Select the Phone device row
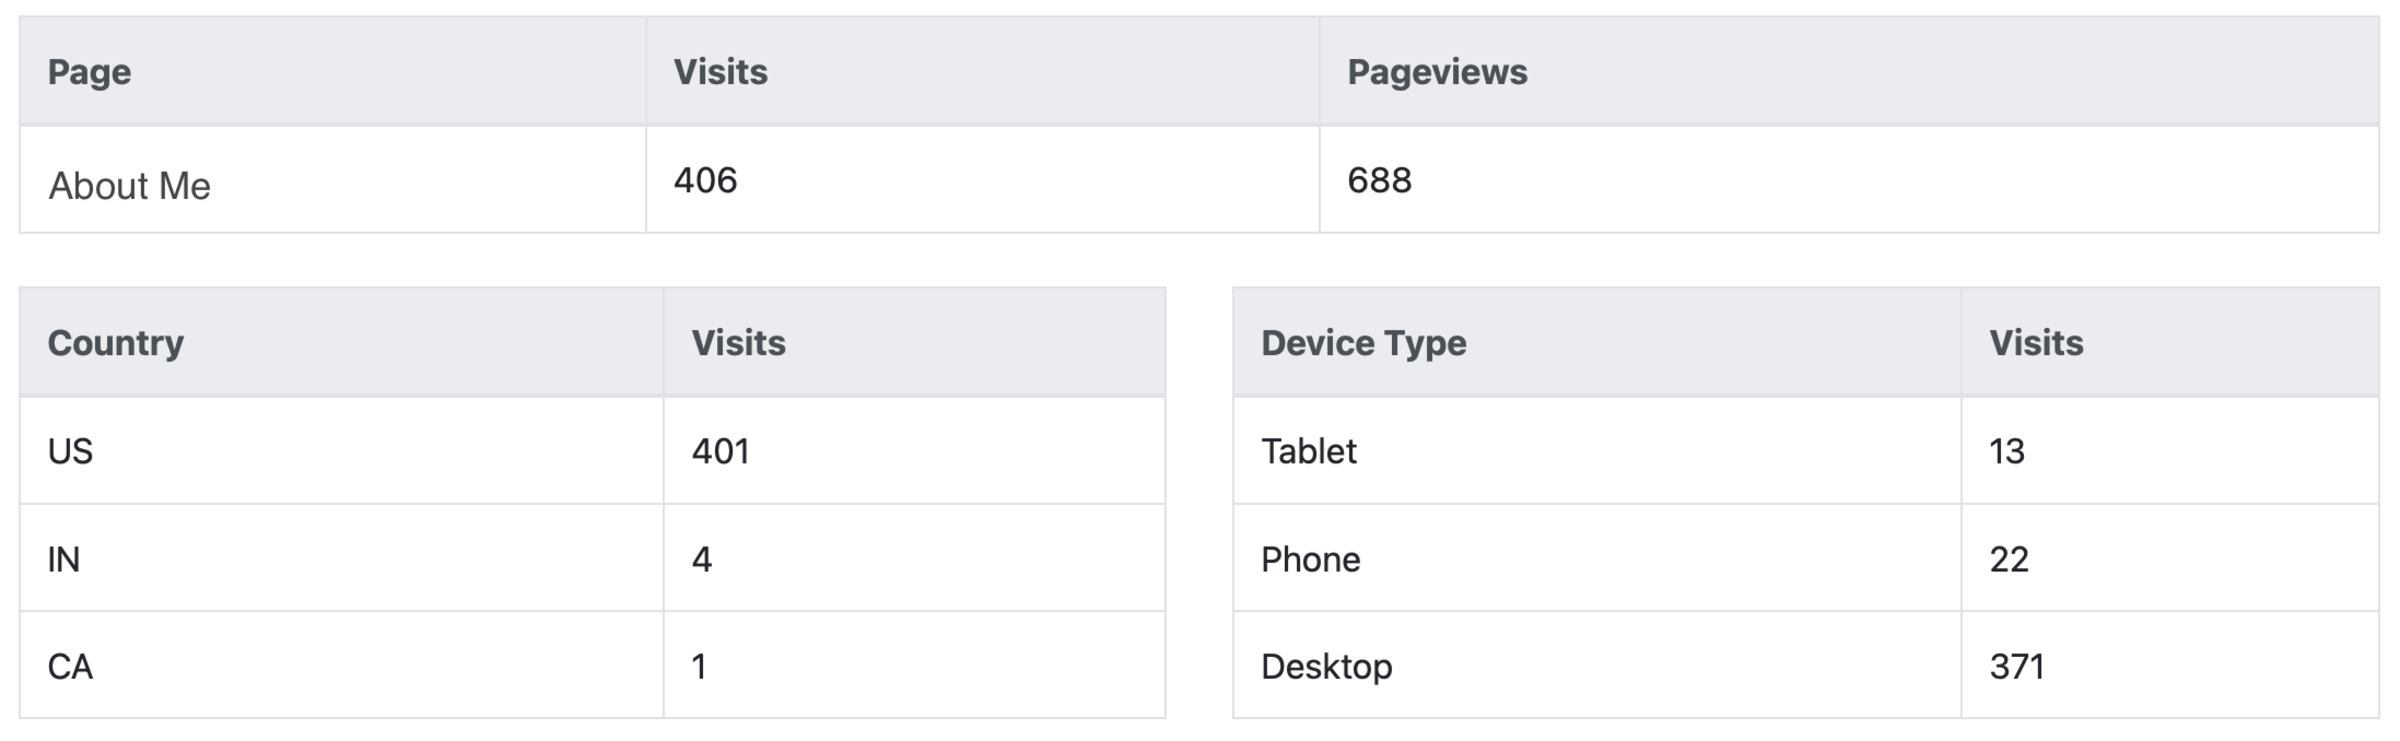This screenshot has width=2400, height=741. click(x=1310, y=560)
